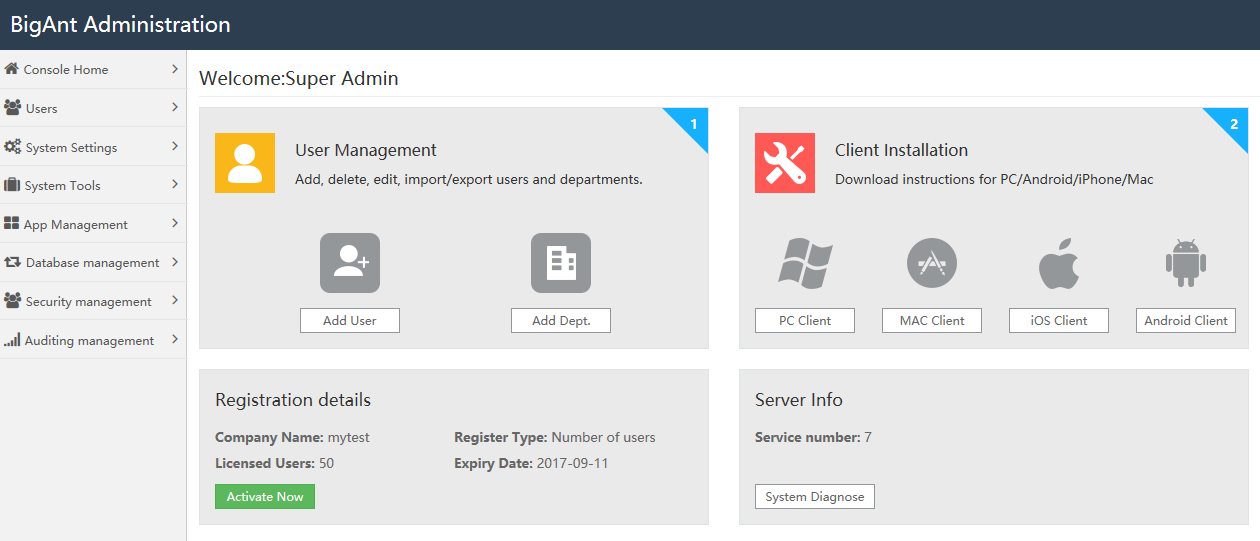1260x541 pixels.
Task: Click the Add User button
Action: click(x=350, y=320)
